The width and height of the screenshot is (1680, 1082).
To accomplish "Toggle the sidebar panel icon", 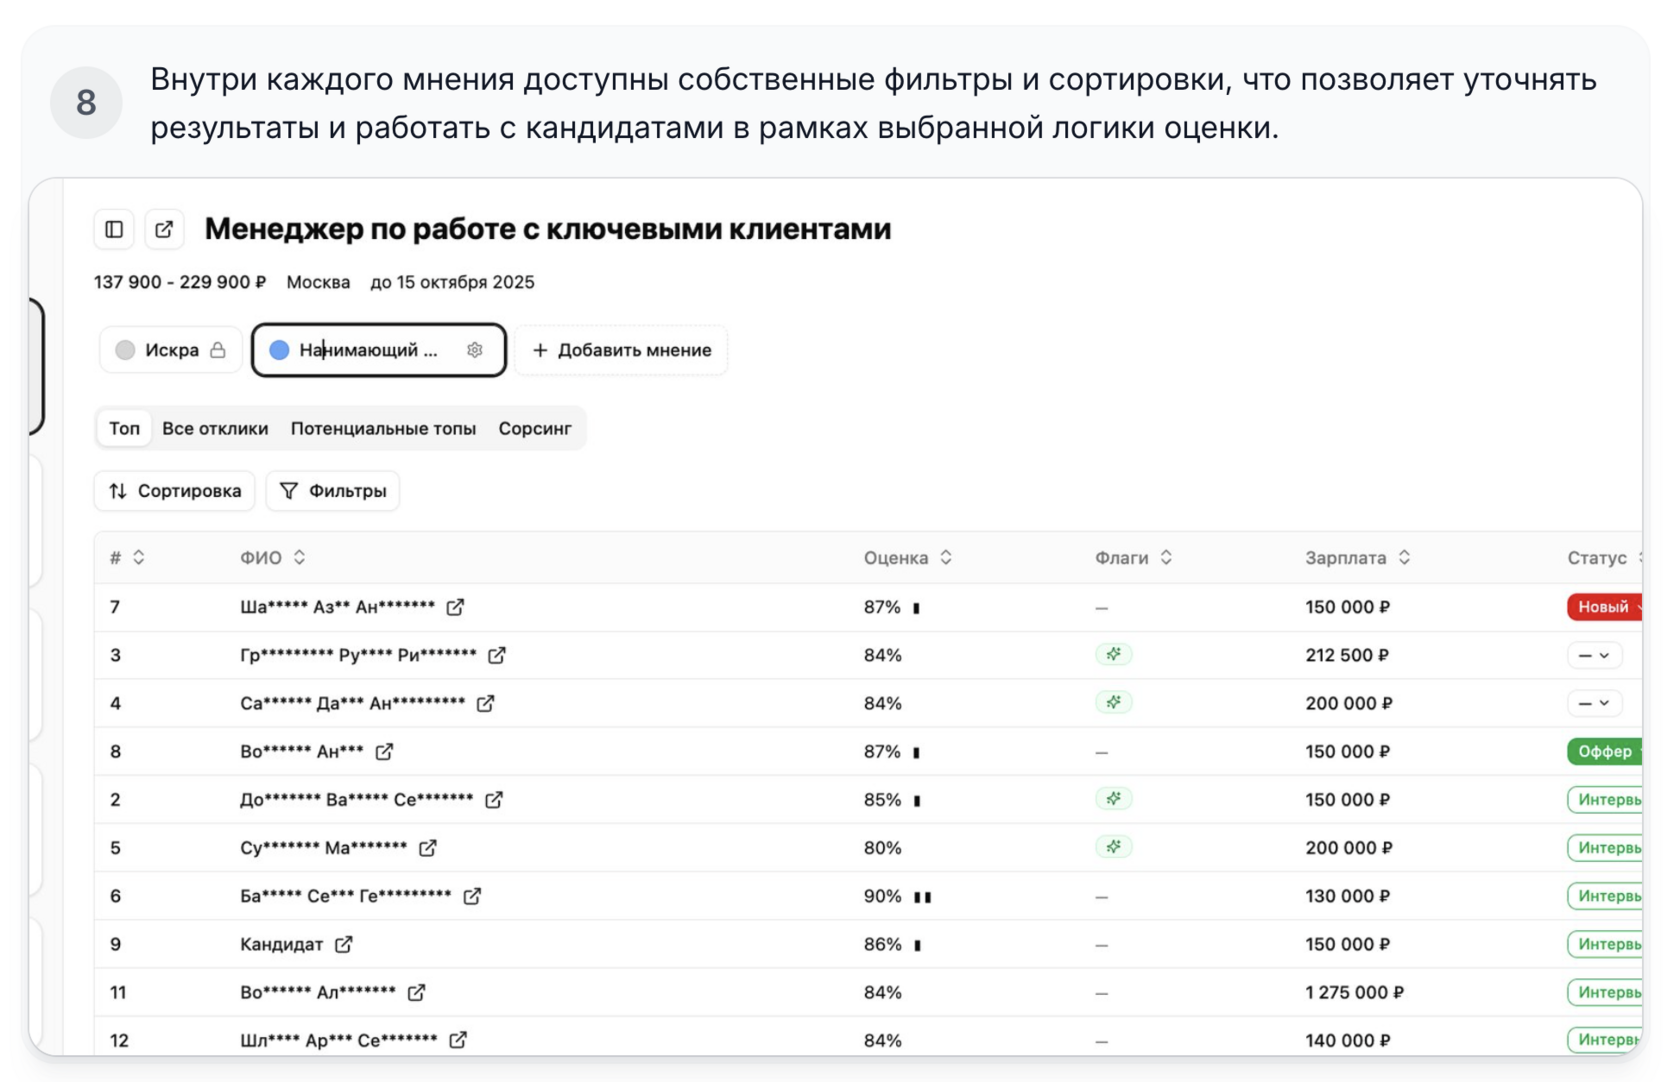I will click(114, 230).
